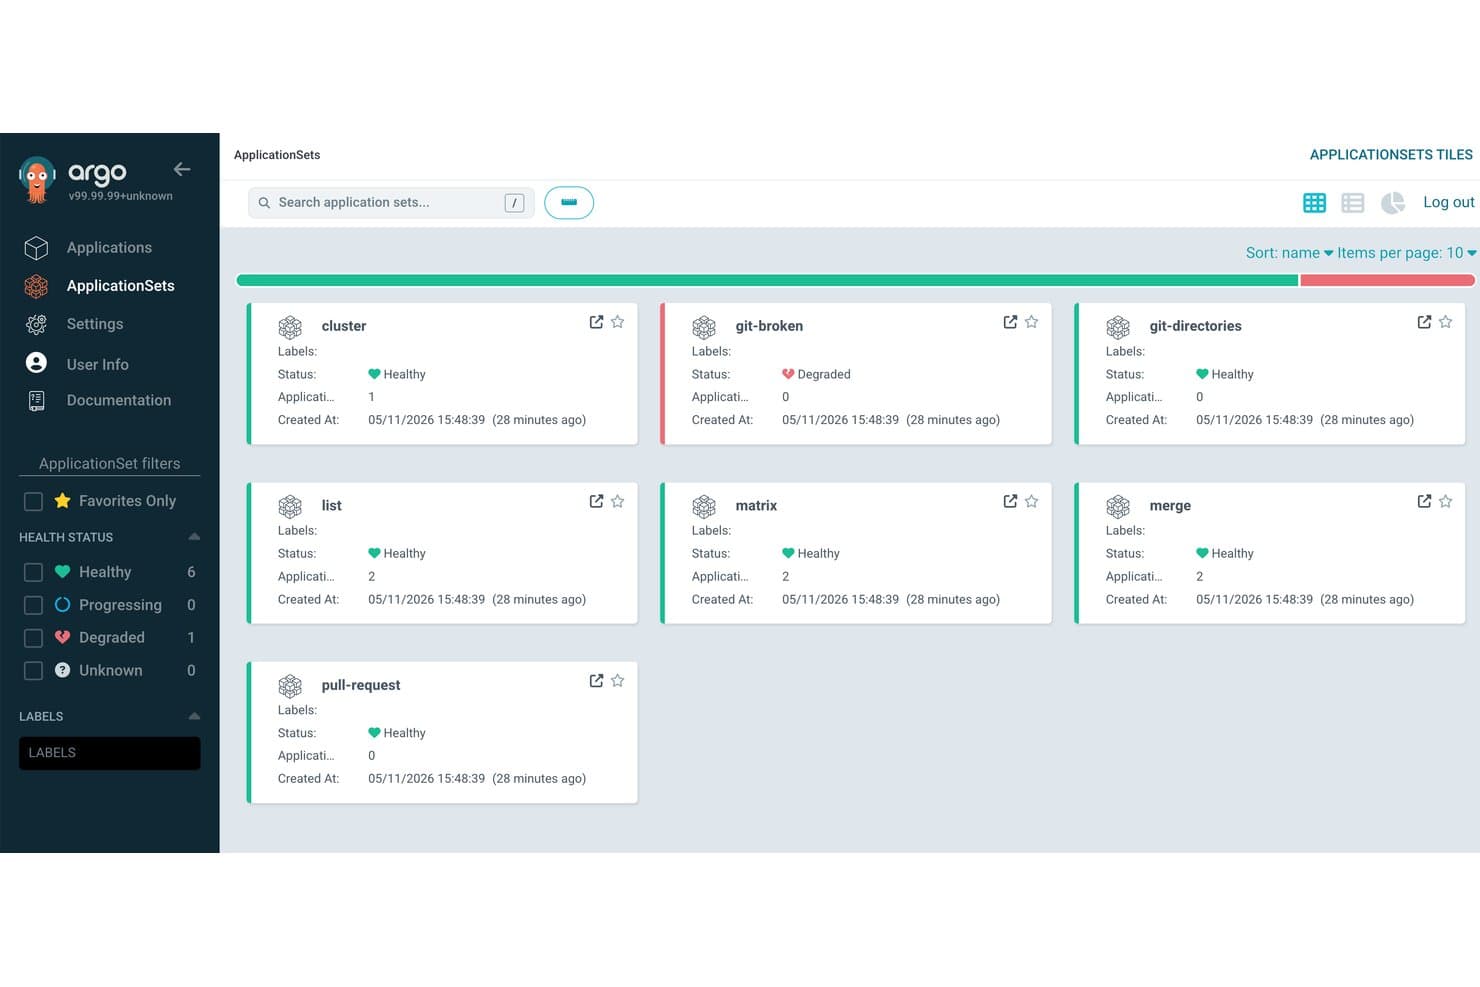The image size is (1480, 987).
Task: Focus the Search application sets field
Action: coord(390,203)
